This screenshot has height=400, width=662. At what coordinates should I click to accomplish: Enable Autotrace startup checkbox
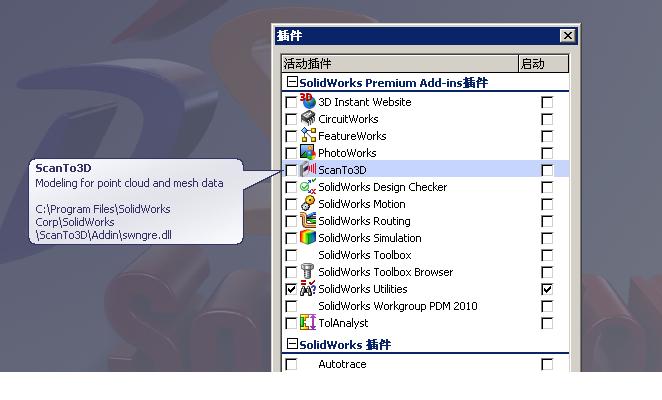(x=547, y=364)
